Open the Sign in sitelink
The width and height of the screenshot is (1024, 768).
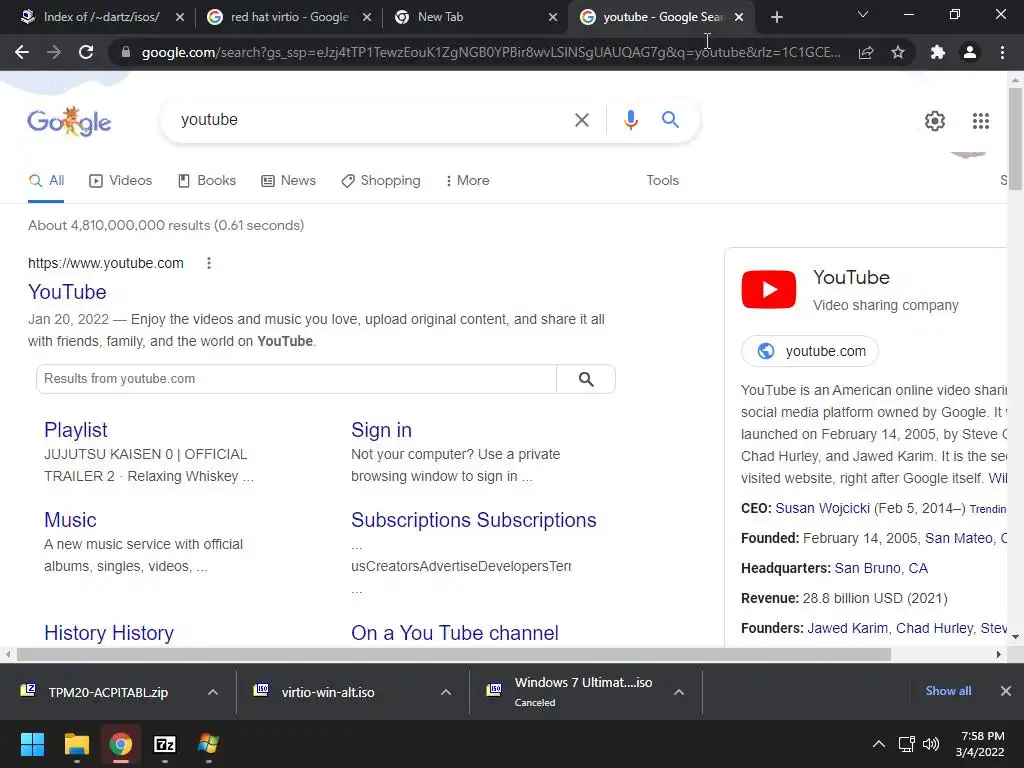point(381,430)
